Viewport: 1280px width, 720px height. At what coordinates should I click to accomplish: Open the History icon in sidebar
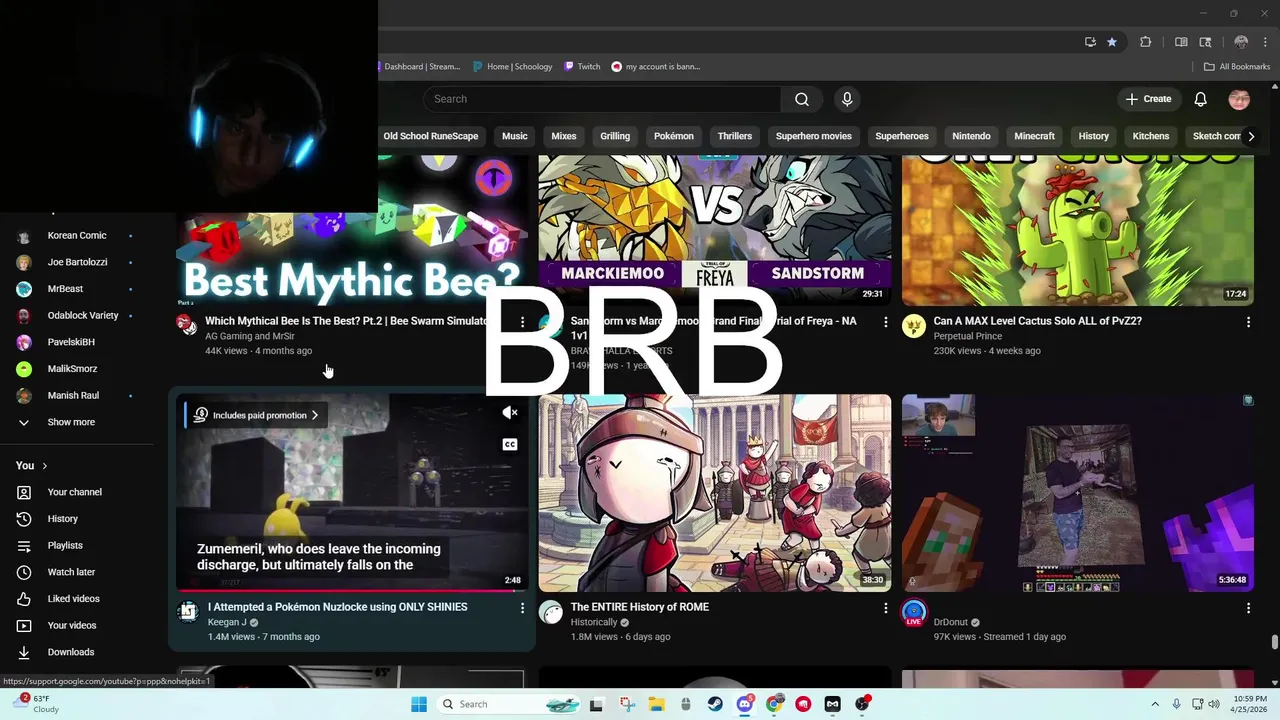pyautogui.click(x=24, y=519)
